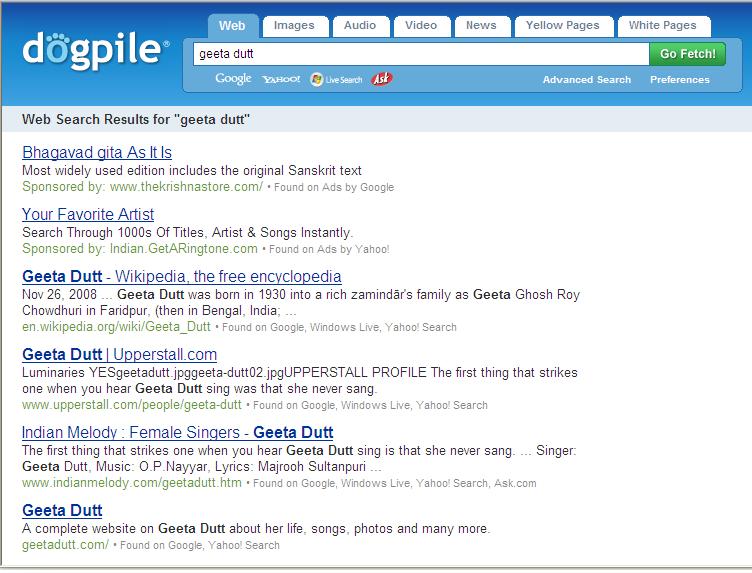This screenshot has width=752, height=573.
Task: Click the Web Search Results heading
Action: (136, 119)
